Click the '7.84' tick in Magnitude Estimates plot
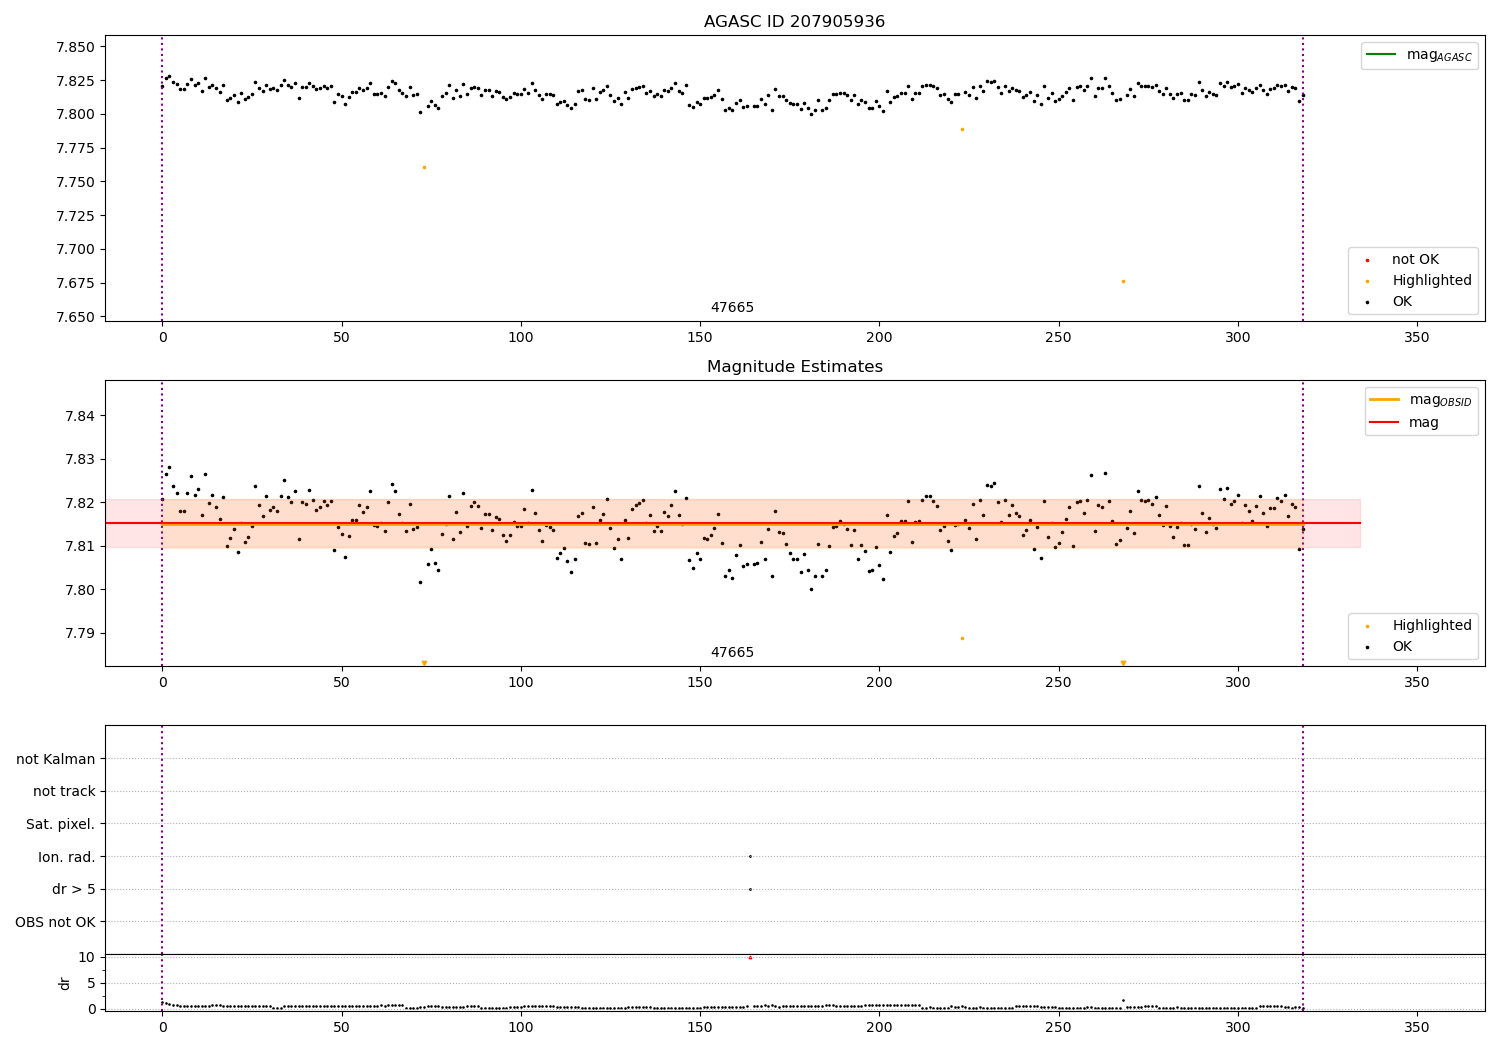Viewport: 1500px width, 1050px height. point(79,416)
